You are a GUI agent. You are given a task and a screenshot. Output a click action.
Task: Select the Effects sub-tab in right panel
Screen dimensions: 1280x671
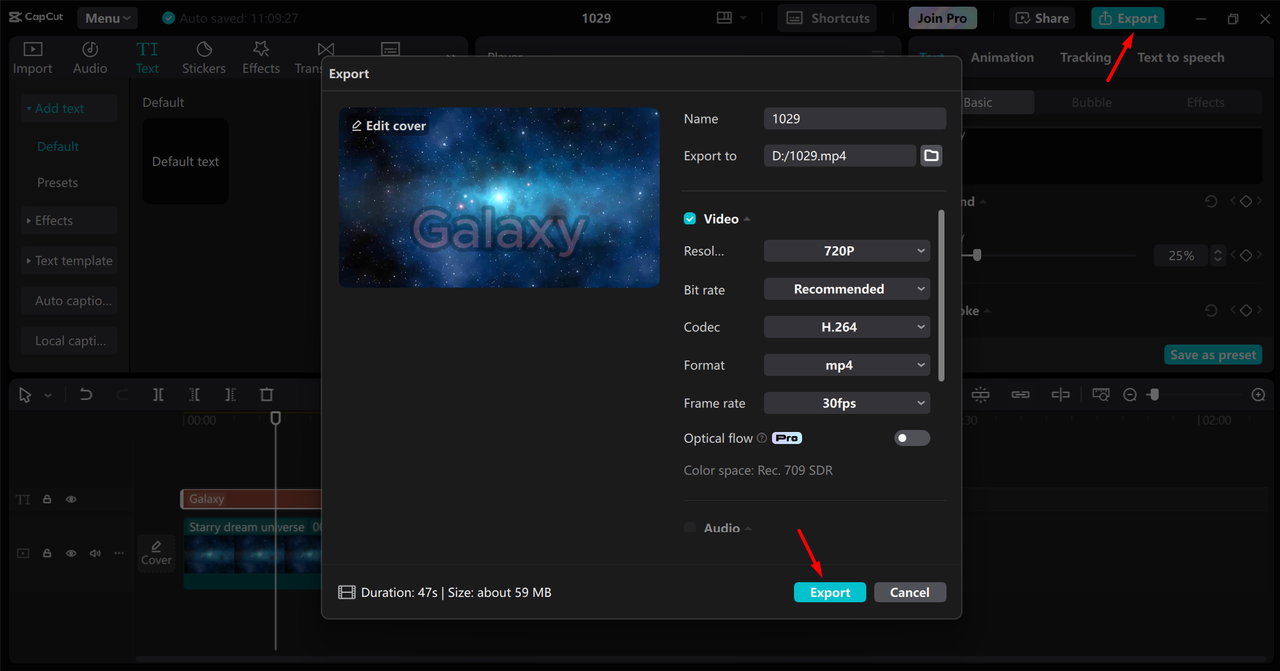(x=1205, y=102)
